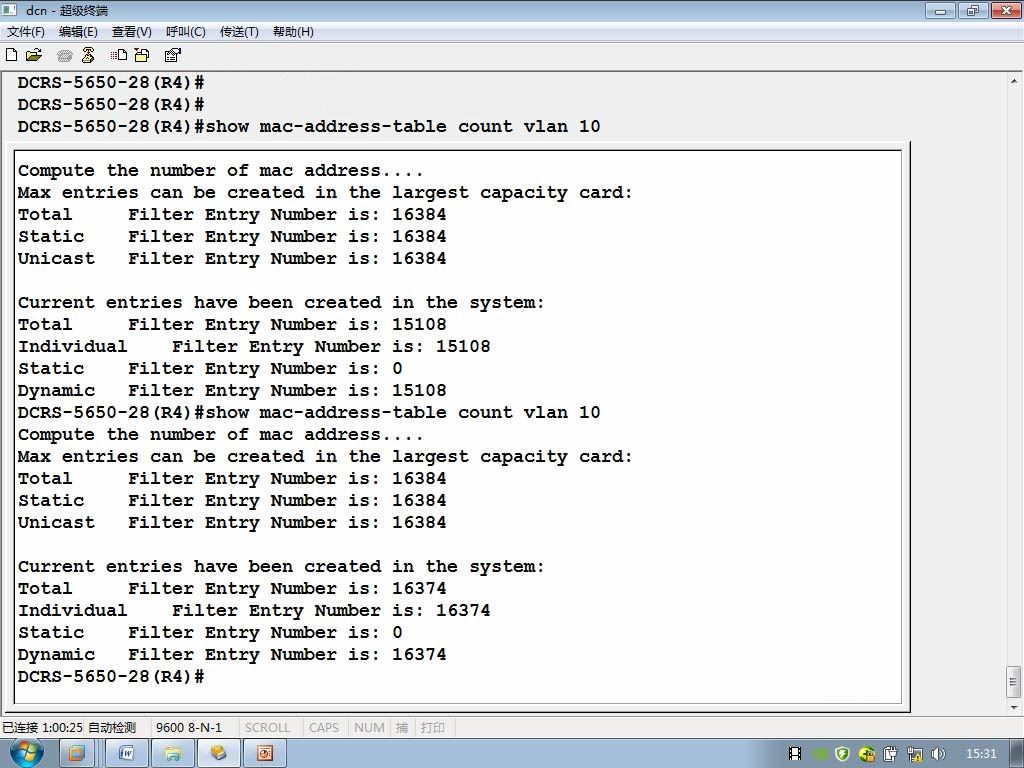1024x768 pixels.
Task: Open the File Explorer taskbar button
Action: tap(172, 754)
